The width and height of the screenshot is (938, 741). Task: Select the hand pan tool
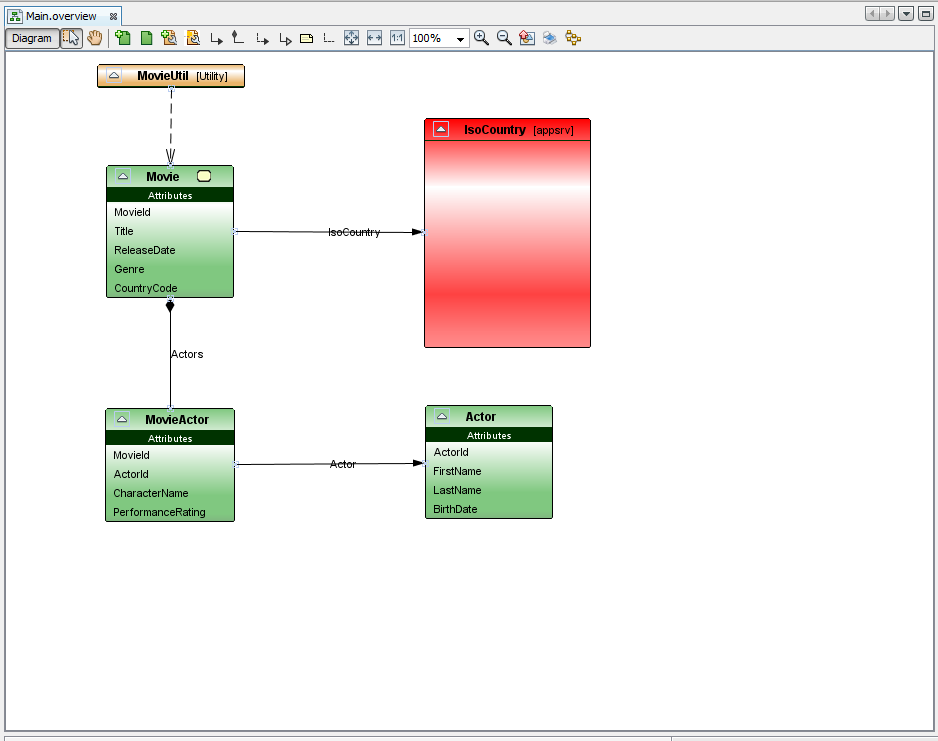(94, 38)
